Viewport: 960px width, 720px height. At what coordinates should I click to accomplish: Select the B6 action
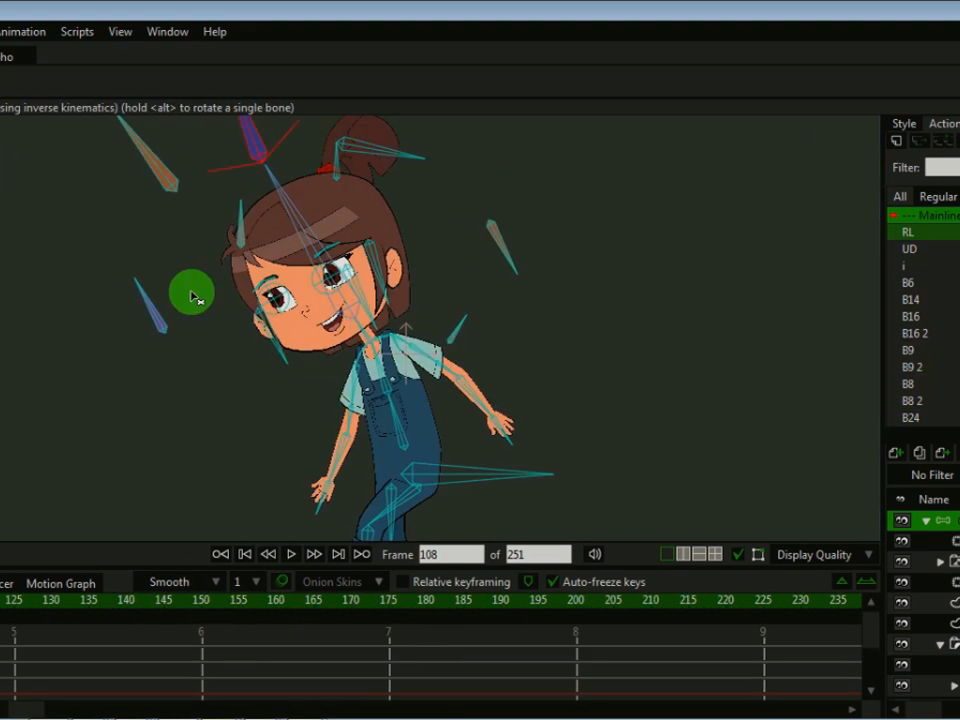[x=923, y=283]
